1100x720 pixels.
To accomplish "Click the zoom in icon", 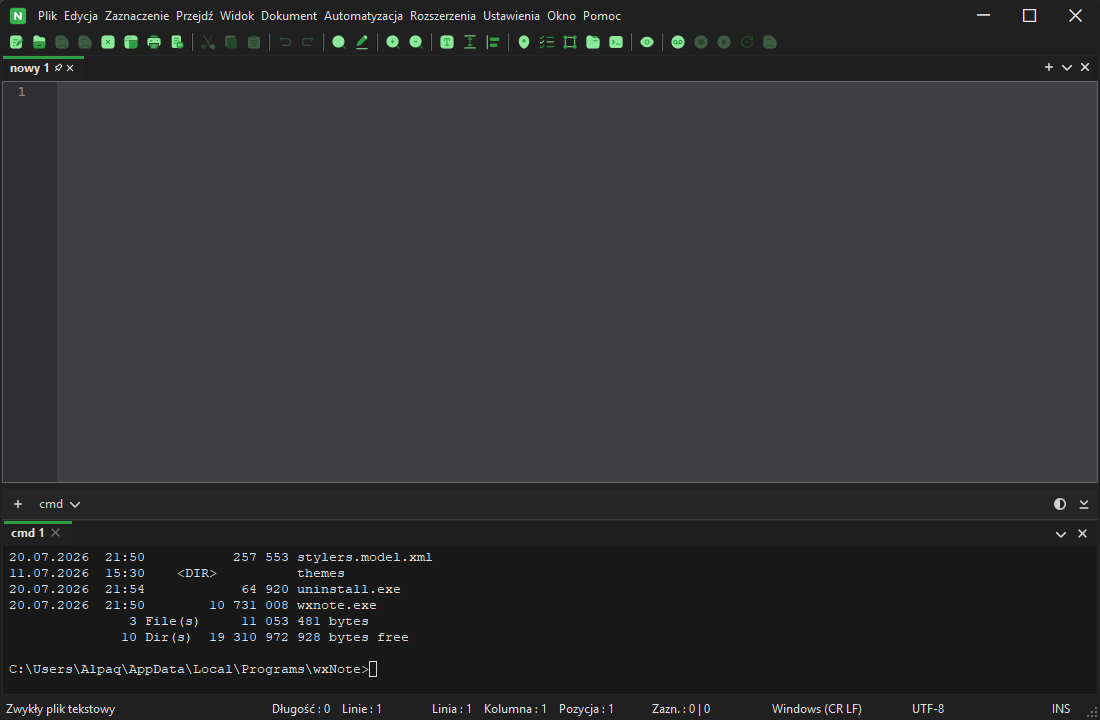I will click(393, 42).
